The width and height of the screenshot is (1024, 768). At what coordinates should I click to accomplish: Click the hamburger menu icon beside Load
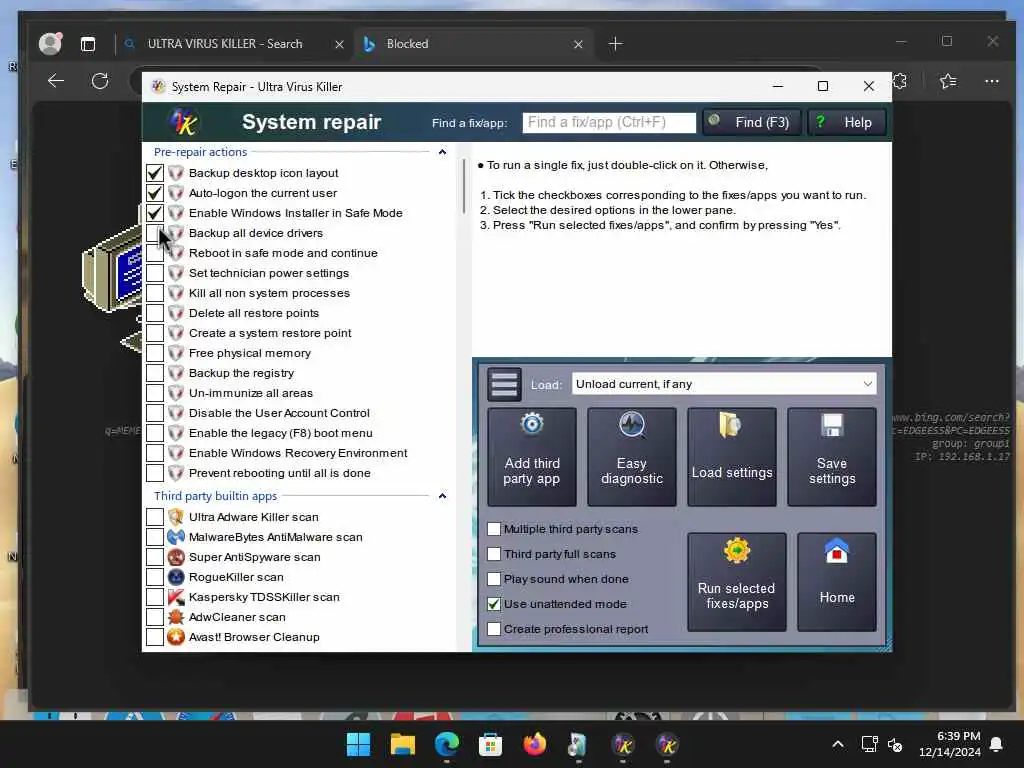click(504, 384)
